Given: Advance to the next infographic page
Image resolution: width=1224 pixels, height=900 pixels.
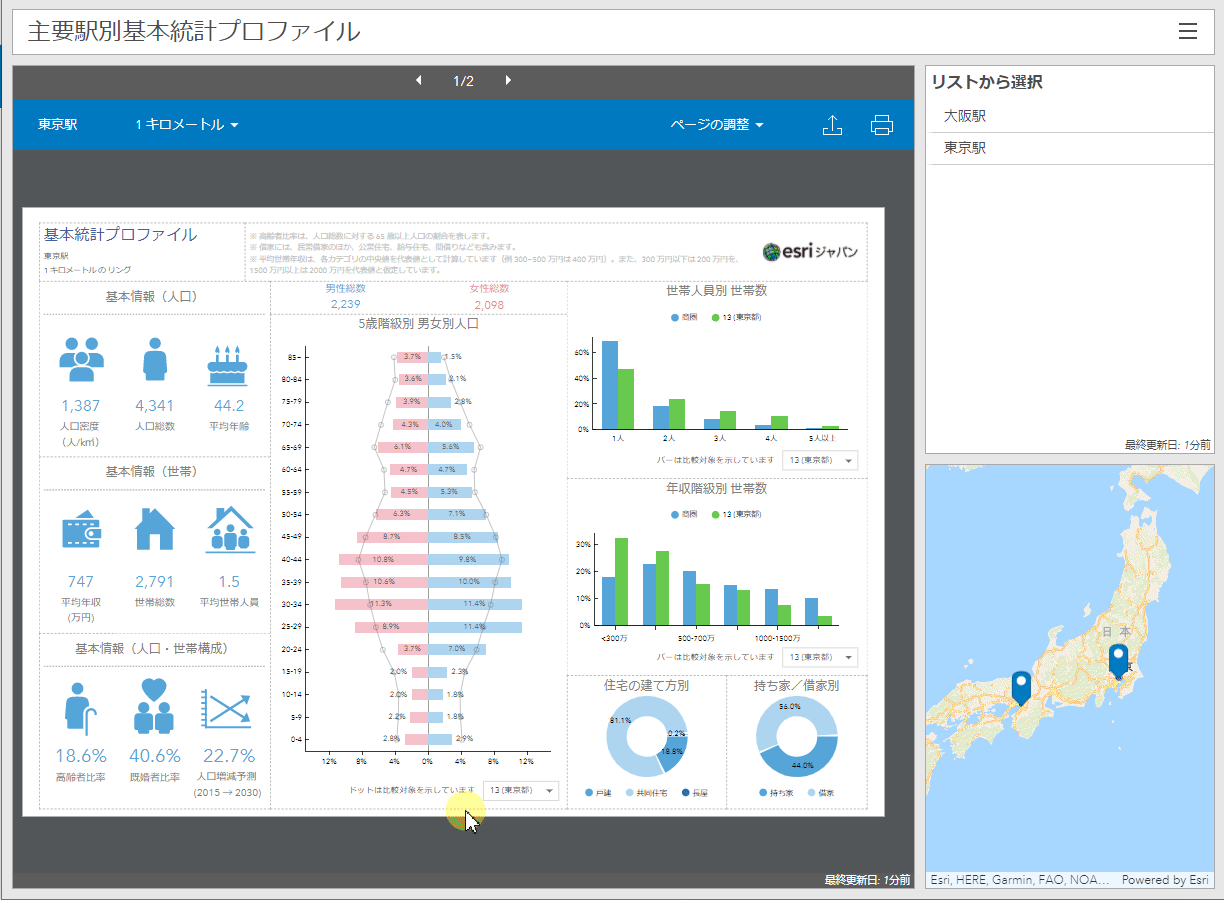Looking at the screenshot, I should pos(508,80).
